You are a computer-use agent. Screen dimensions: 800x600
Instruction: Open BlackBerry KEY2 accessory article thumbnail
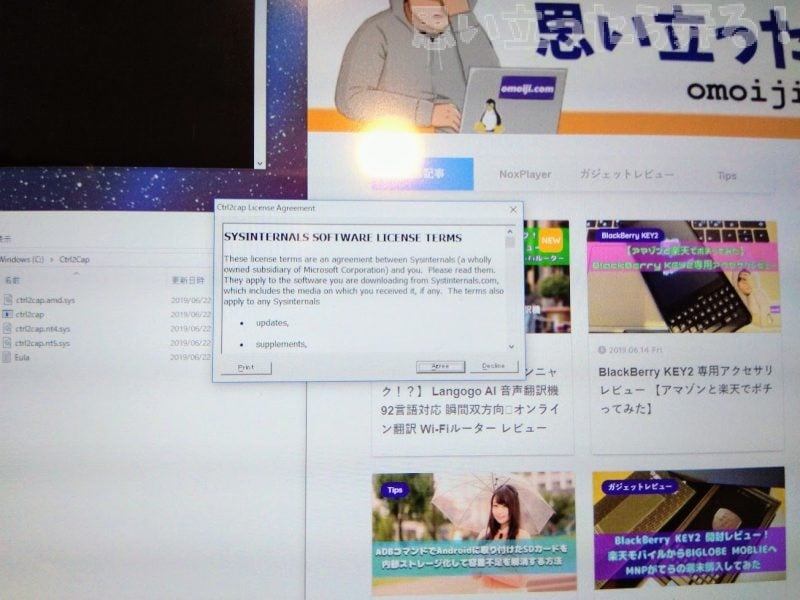(684, 276)
